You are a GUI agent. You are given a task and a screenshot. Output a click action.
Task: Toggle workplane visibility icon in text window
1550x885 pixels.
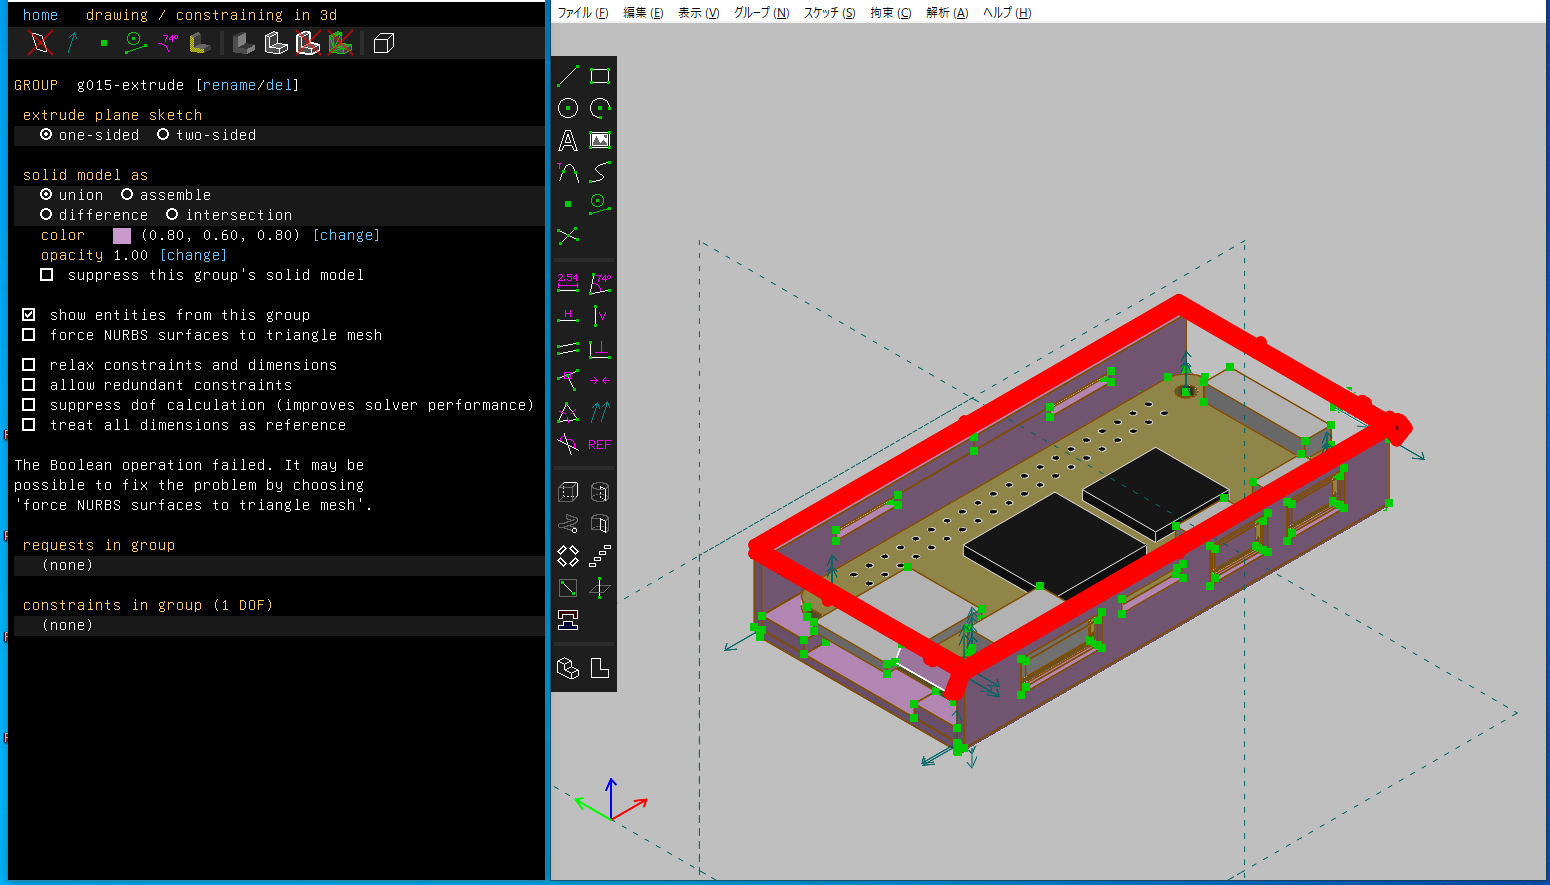[x=39, y=43]
